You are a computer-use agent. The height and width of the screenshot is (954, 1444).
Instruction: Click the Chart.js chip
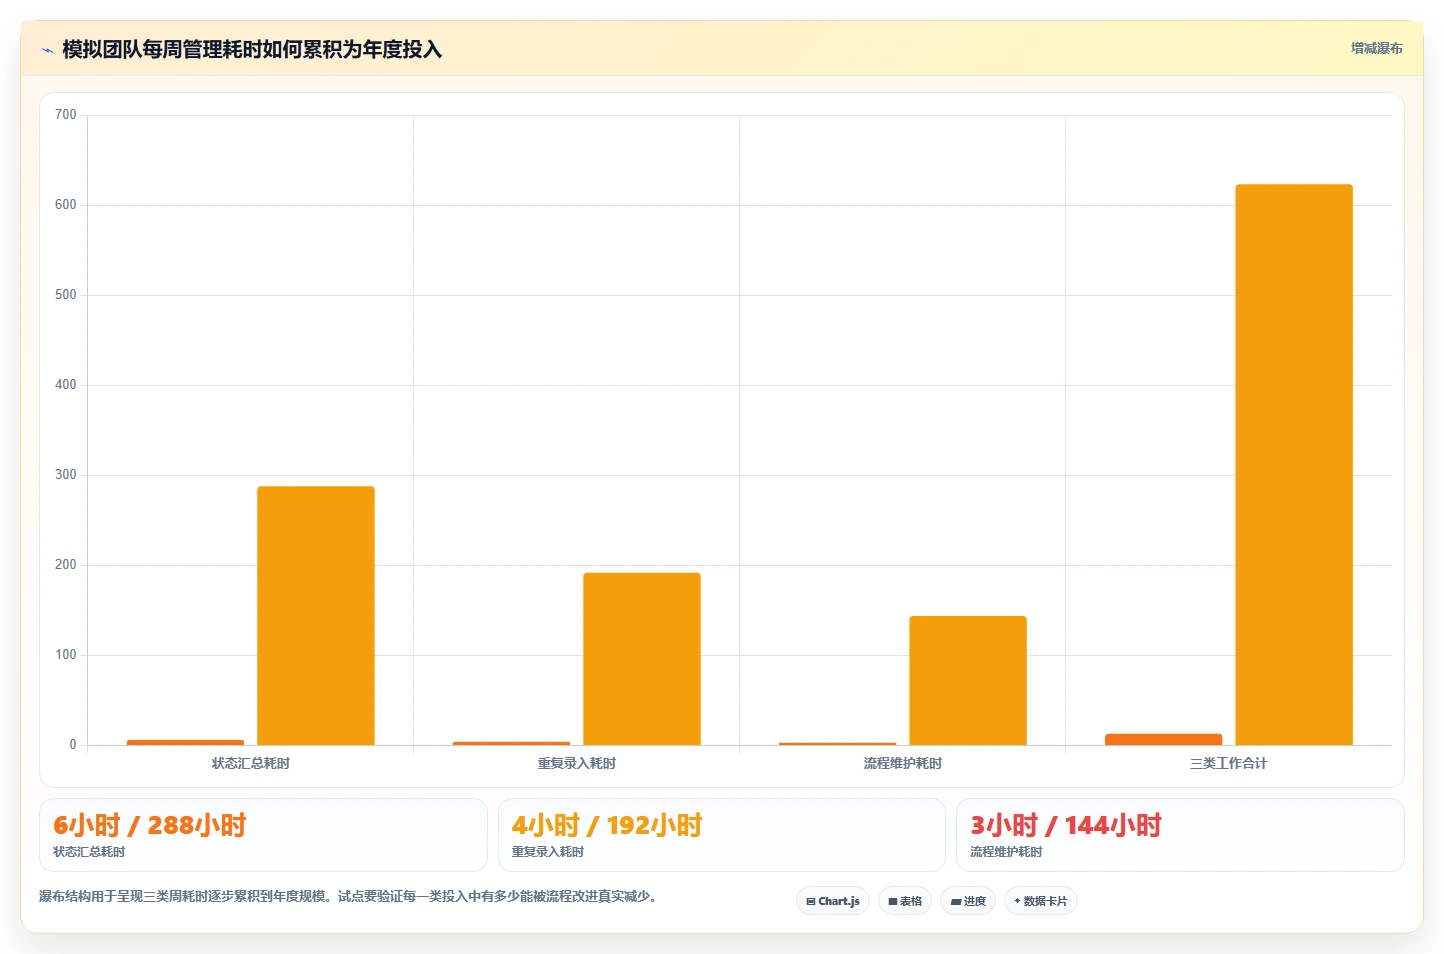pos(833,901)
